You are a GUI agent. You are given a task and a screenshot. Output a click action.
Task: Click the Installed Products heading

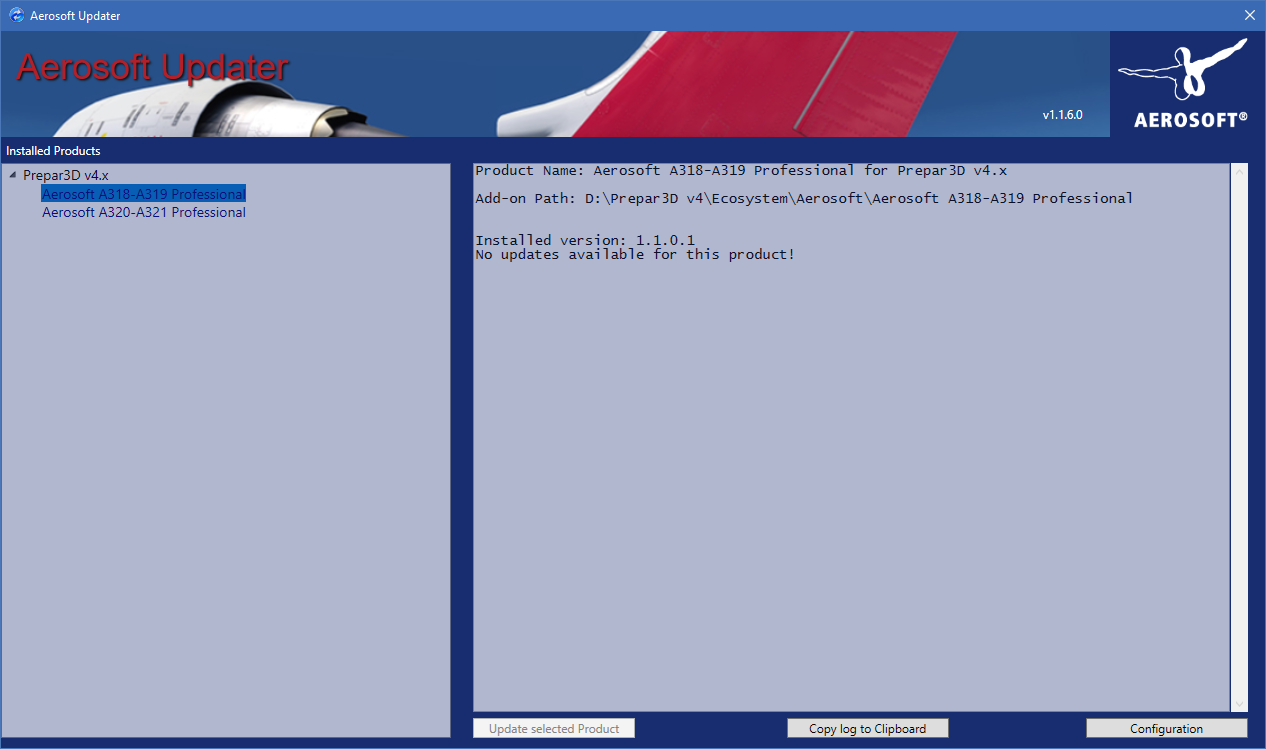(x=53, y=151)
